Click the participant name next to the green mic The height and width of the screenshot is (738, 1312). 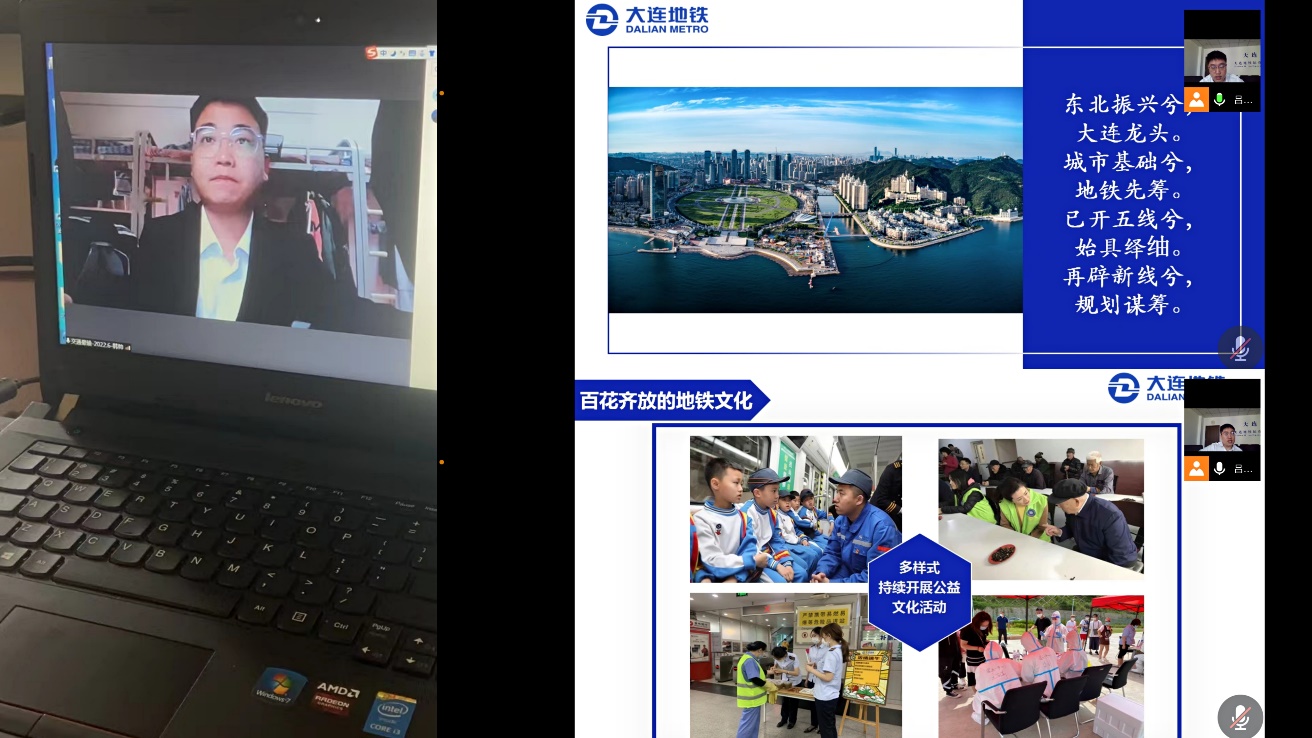(1244, 100)
